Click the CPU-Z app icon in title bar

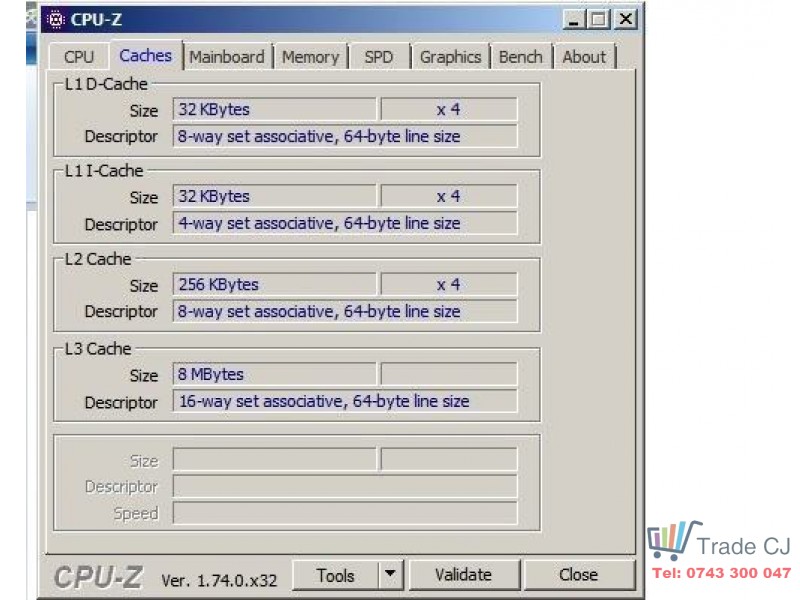pos(56,19)
